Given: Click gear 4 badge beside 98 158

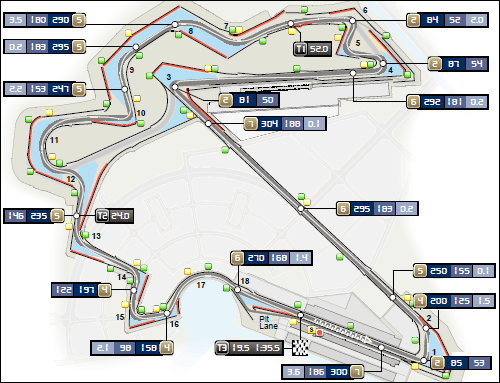Looking at the screenshot, I should [166, 348].
